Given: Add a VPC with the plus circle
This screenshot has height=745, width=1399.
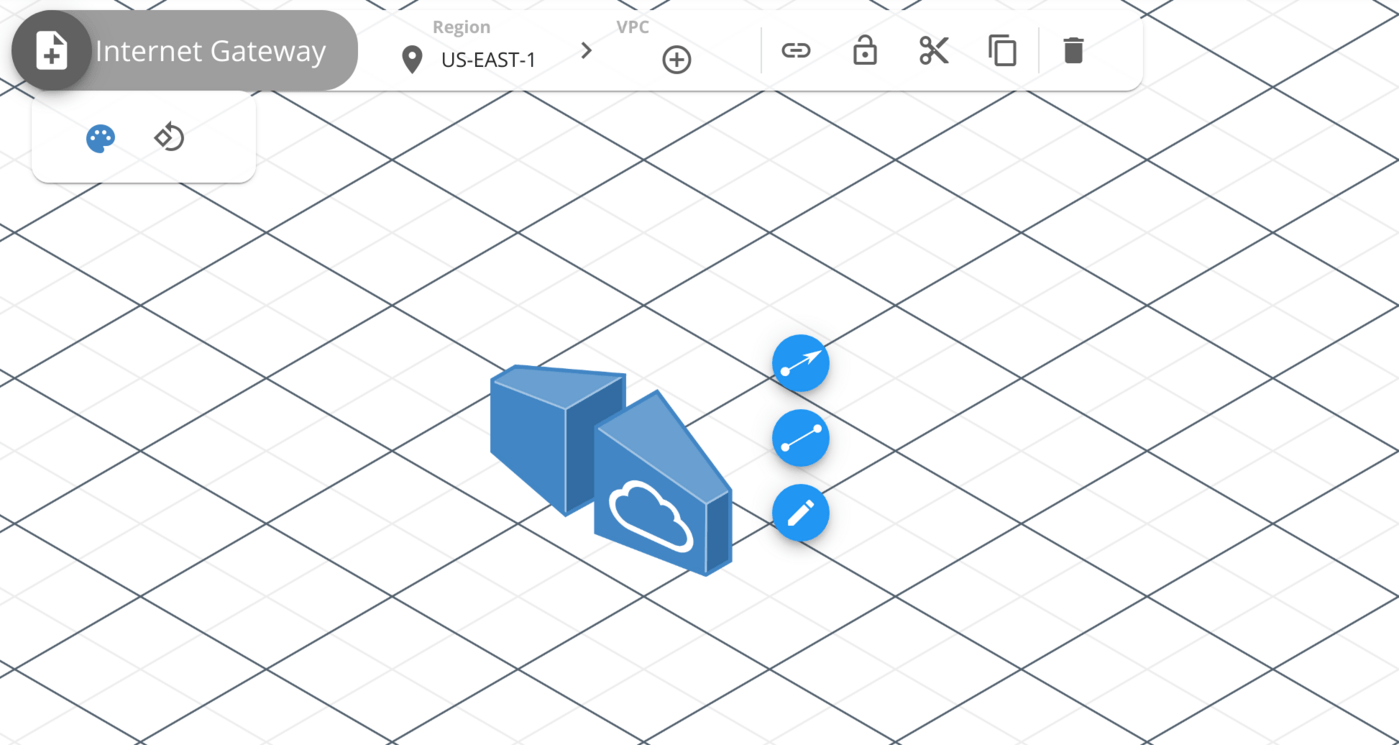Looking at the screenshot, I should tap(677, 60).
